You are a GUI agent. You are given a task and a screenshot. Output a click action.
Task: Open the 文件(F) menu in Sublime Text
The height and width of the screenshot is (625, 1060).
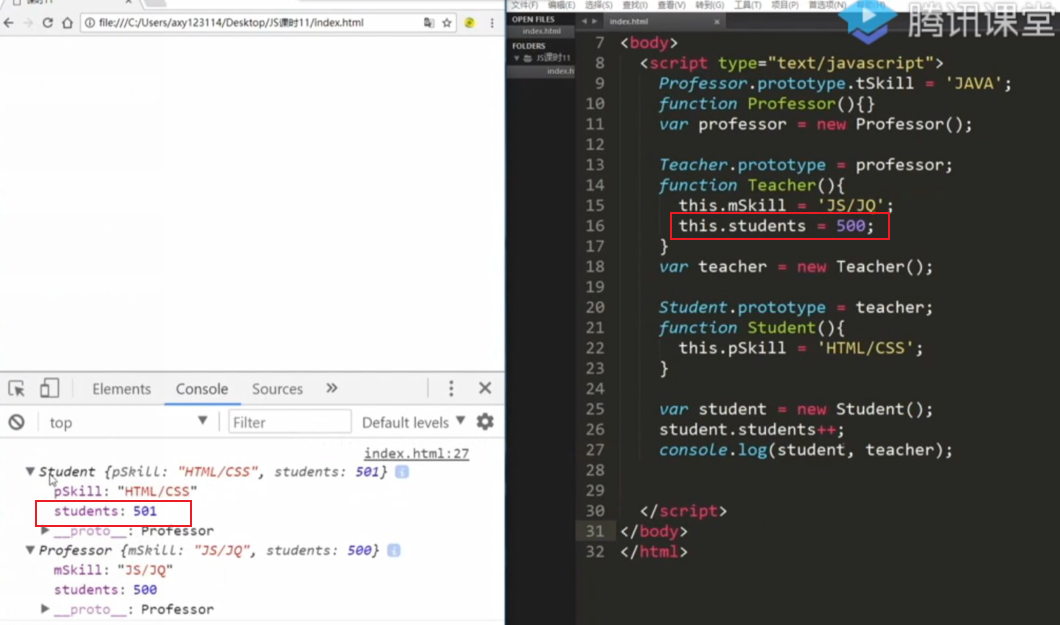click(525, 5)
